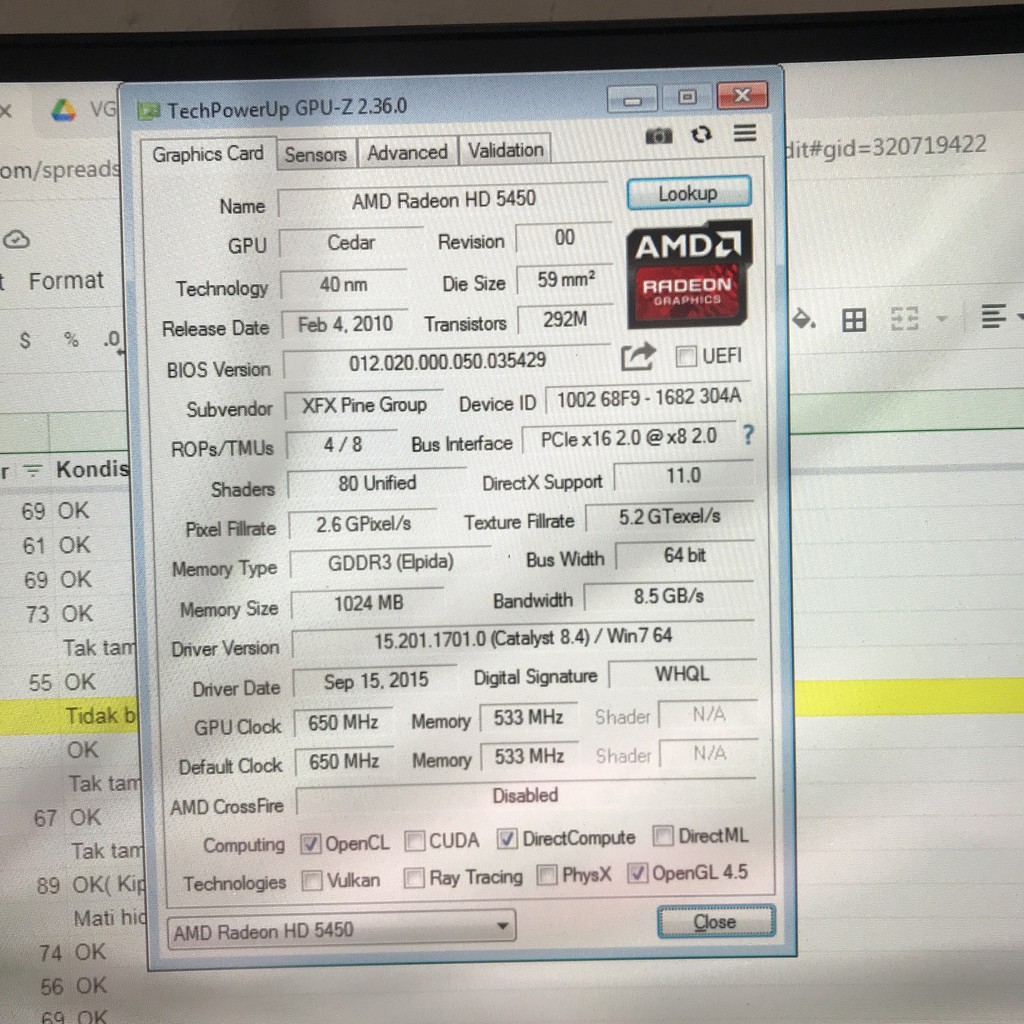
Task: Switch to the Validation tab
Action: coord(505,151)
